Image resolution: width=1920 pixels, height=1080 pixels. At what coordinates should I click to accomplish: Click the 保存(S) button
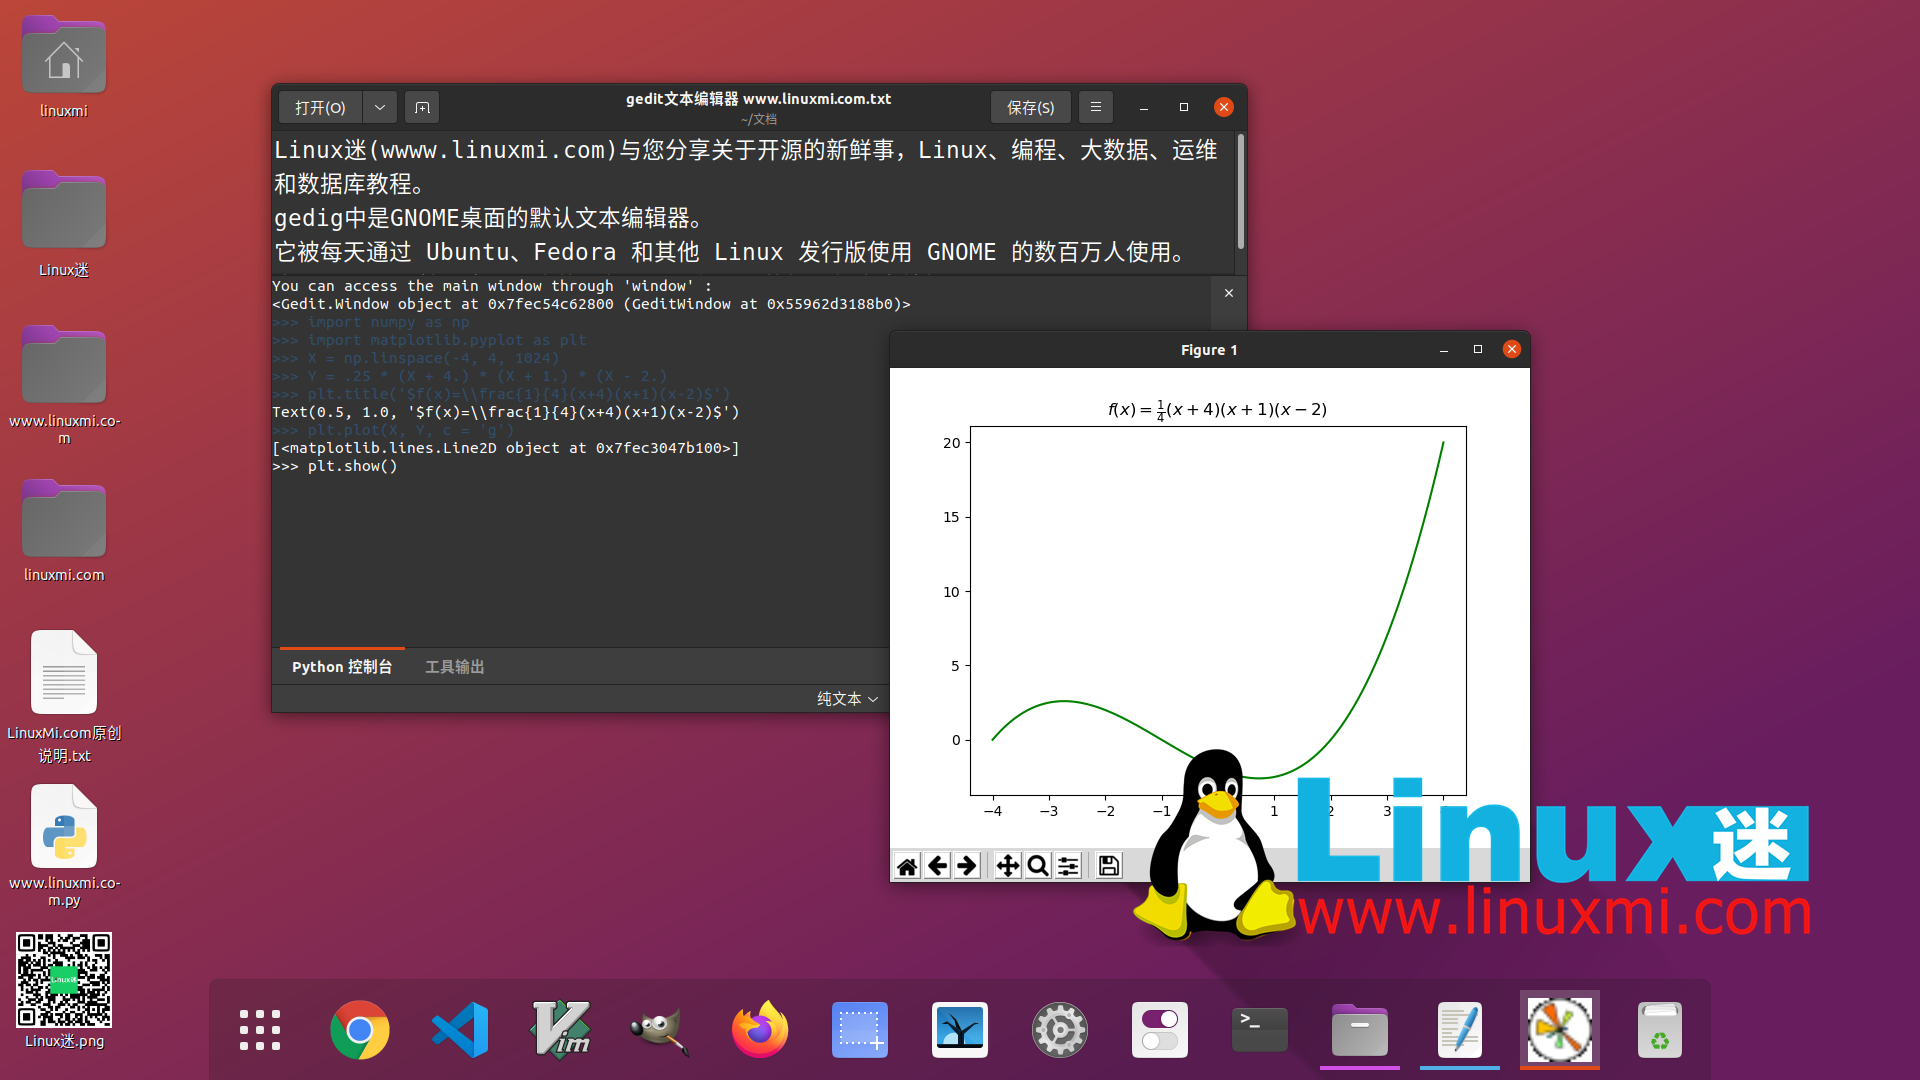1030,107
